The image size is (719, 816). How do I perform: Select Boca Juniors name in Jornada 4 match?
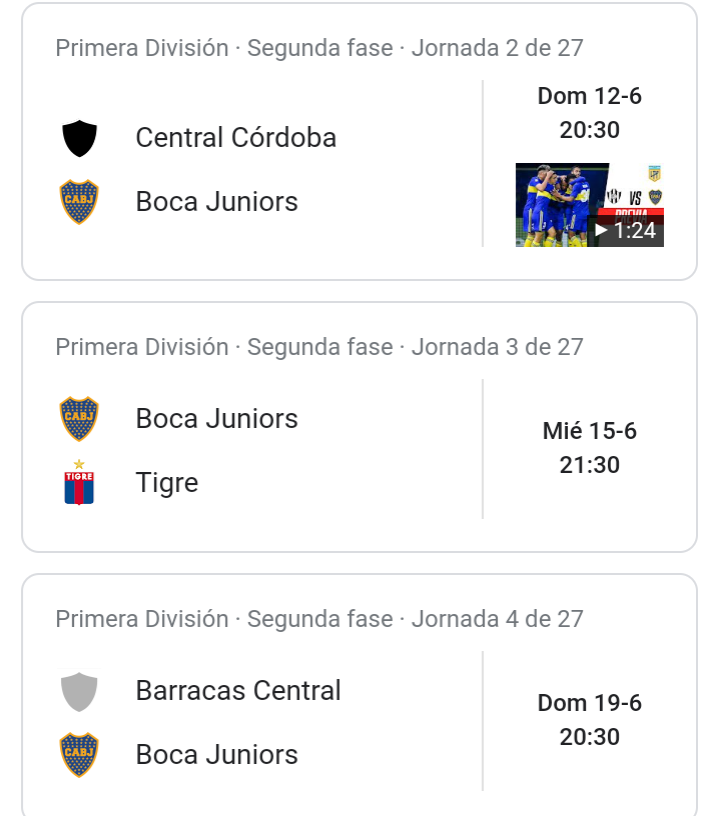pos(216,755)
